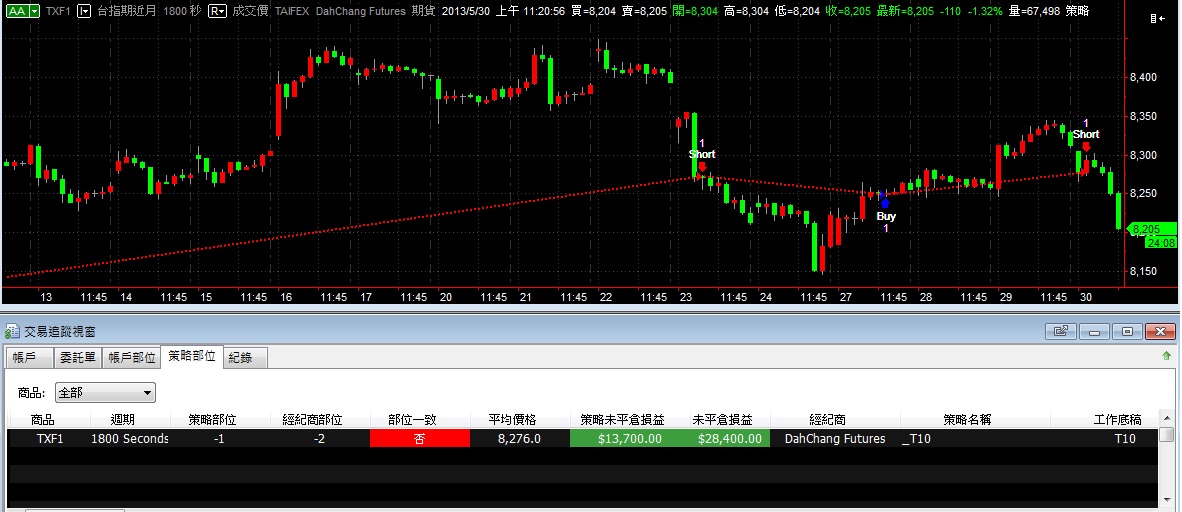
Task: Click the 24:08 countdown label on price axis
Action: [x=1160, y=243]
